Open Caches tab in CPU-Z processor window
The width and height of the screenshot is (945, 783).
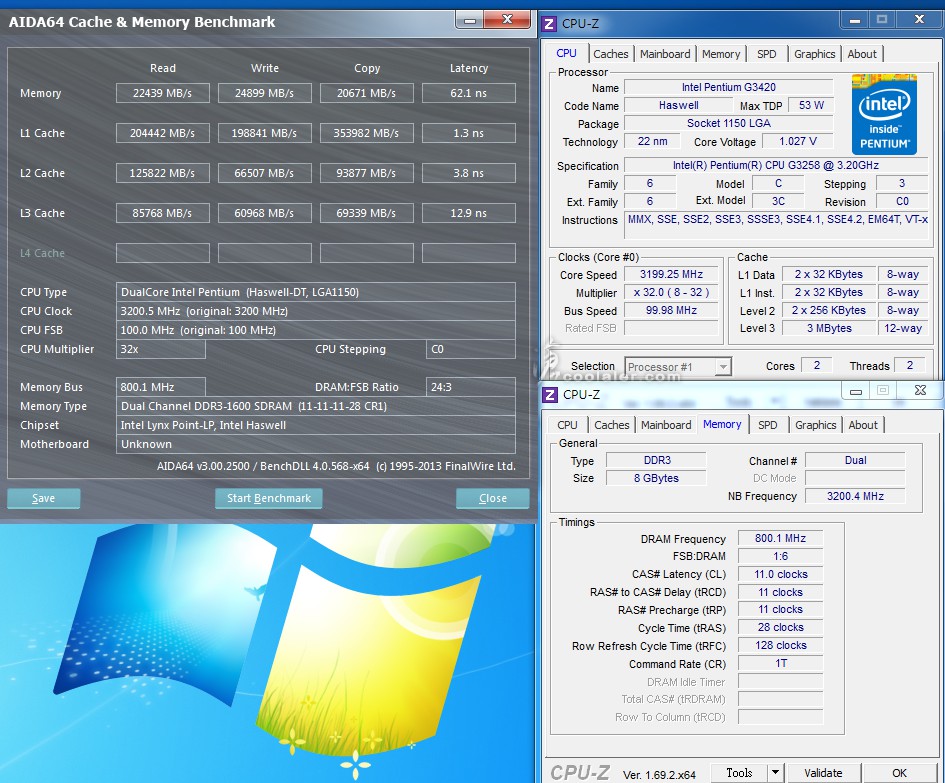[x=611, y=54]
